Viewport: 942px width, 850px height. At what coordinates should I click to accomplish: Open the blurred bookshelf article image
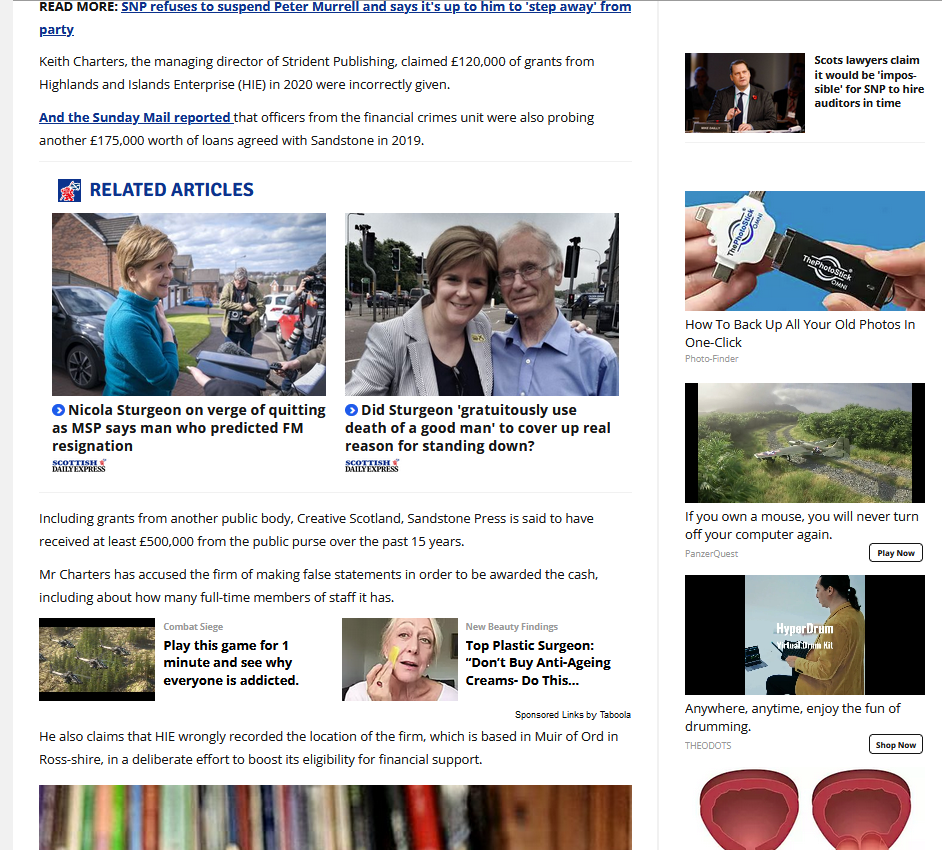pos(335,818)
